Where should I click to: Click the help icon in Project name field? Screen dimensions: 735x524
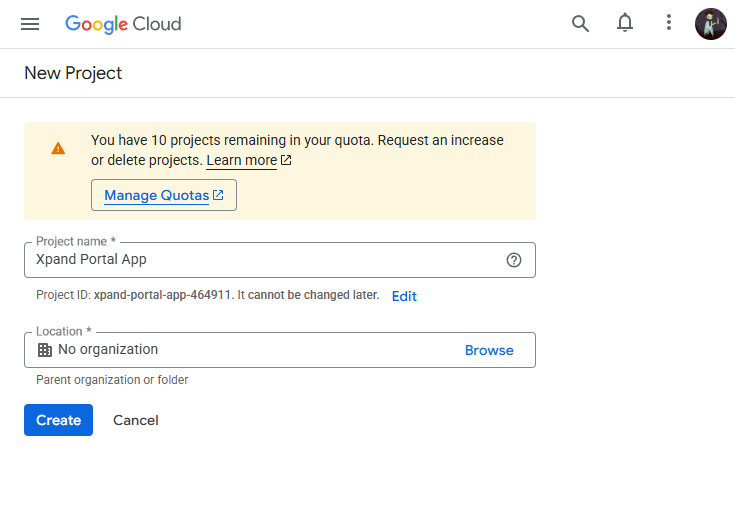pyautogui.click(x=514, y=260)
